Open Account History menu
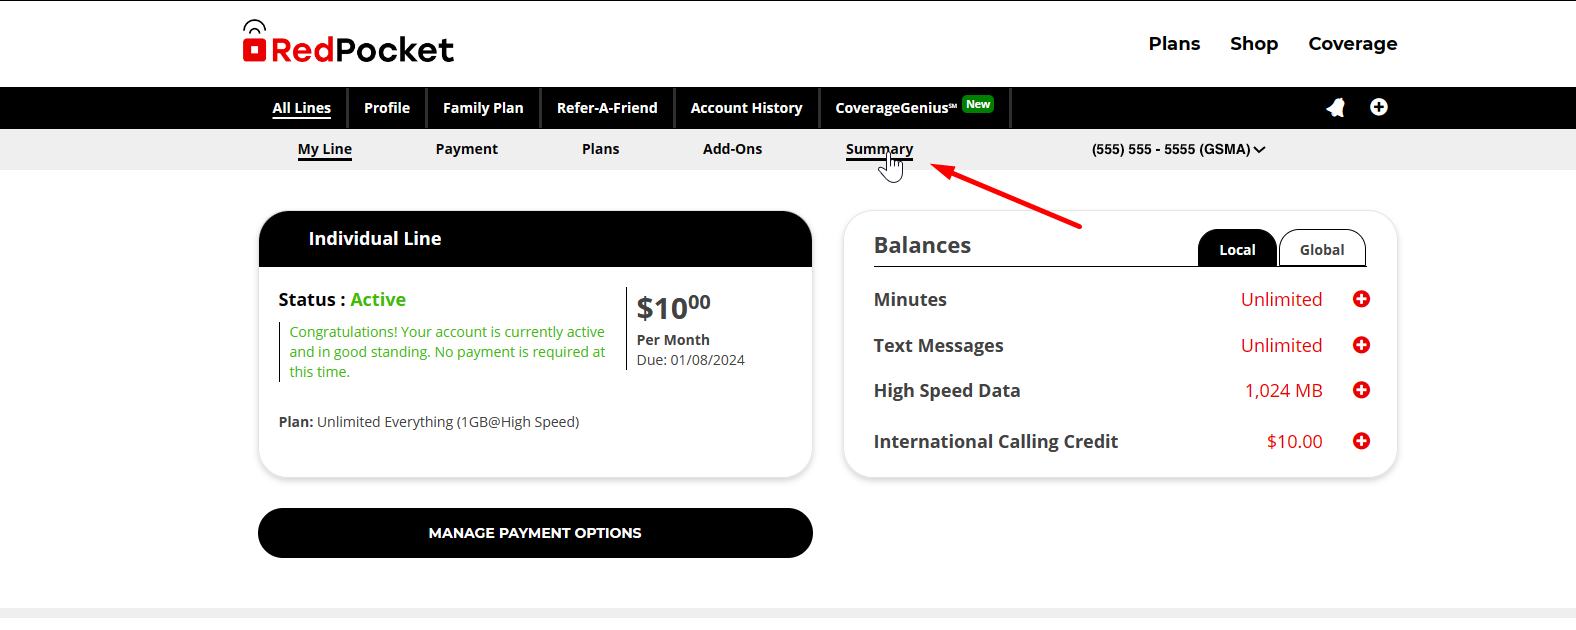 coord(746,108)
